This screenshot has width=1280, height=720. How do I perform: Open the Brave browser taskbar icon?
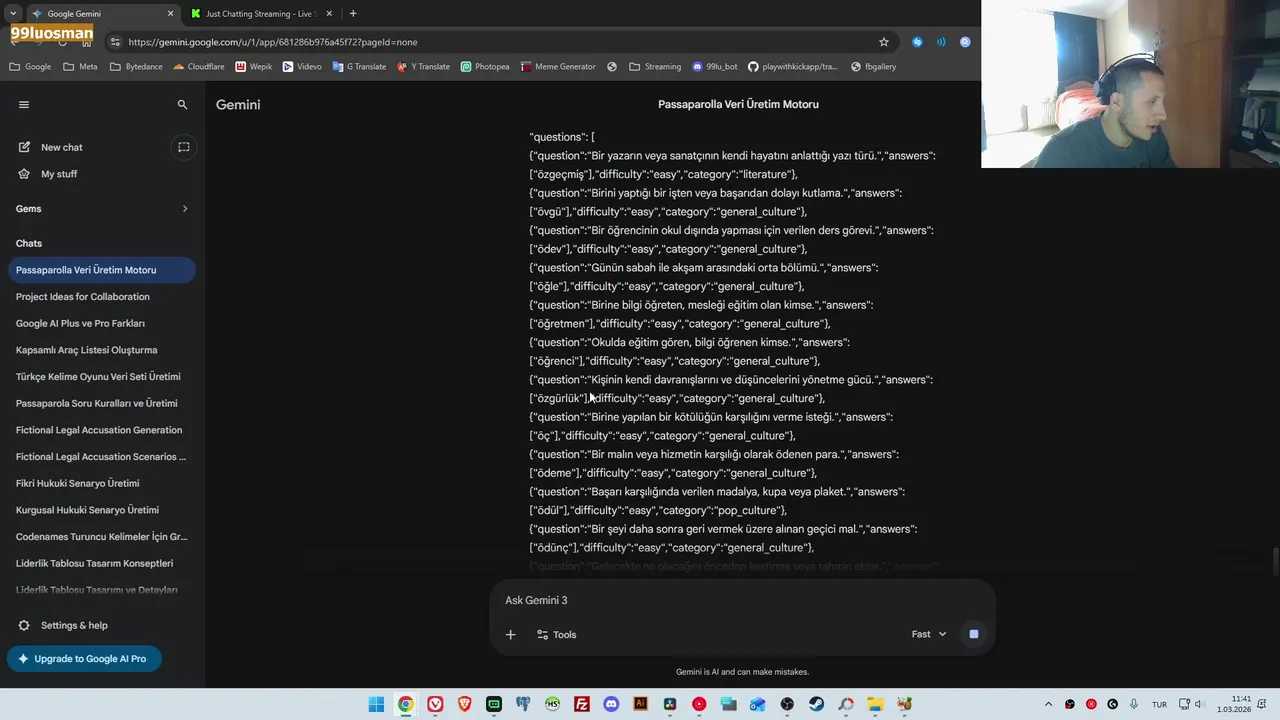[x=464, y=704]
